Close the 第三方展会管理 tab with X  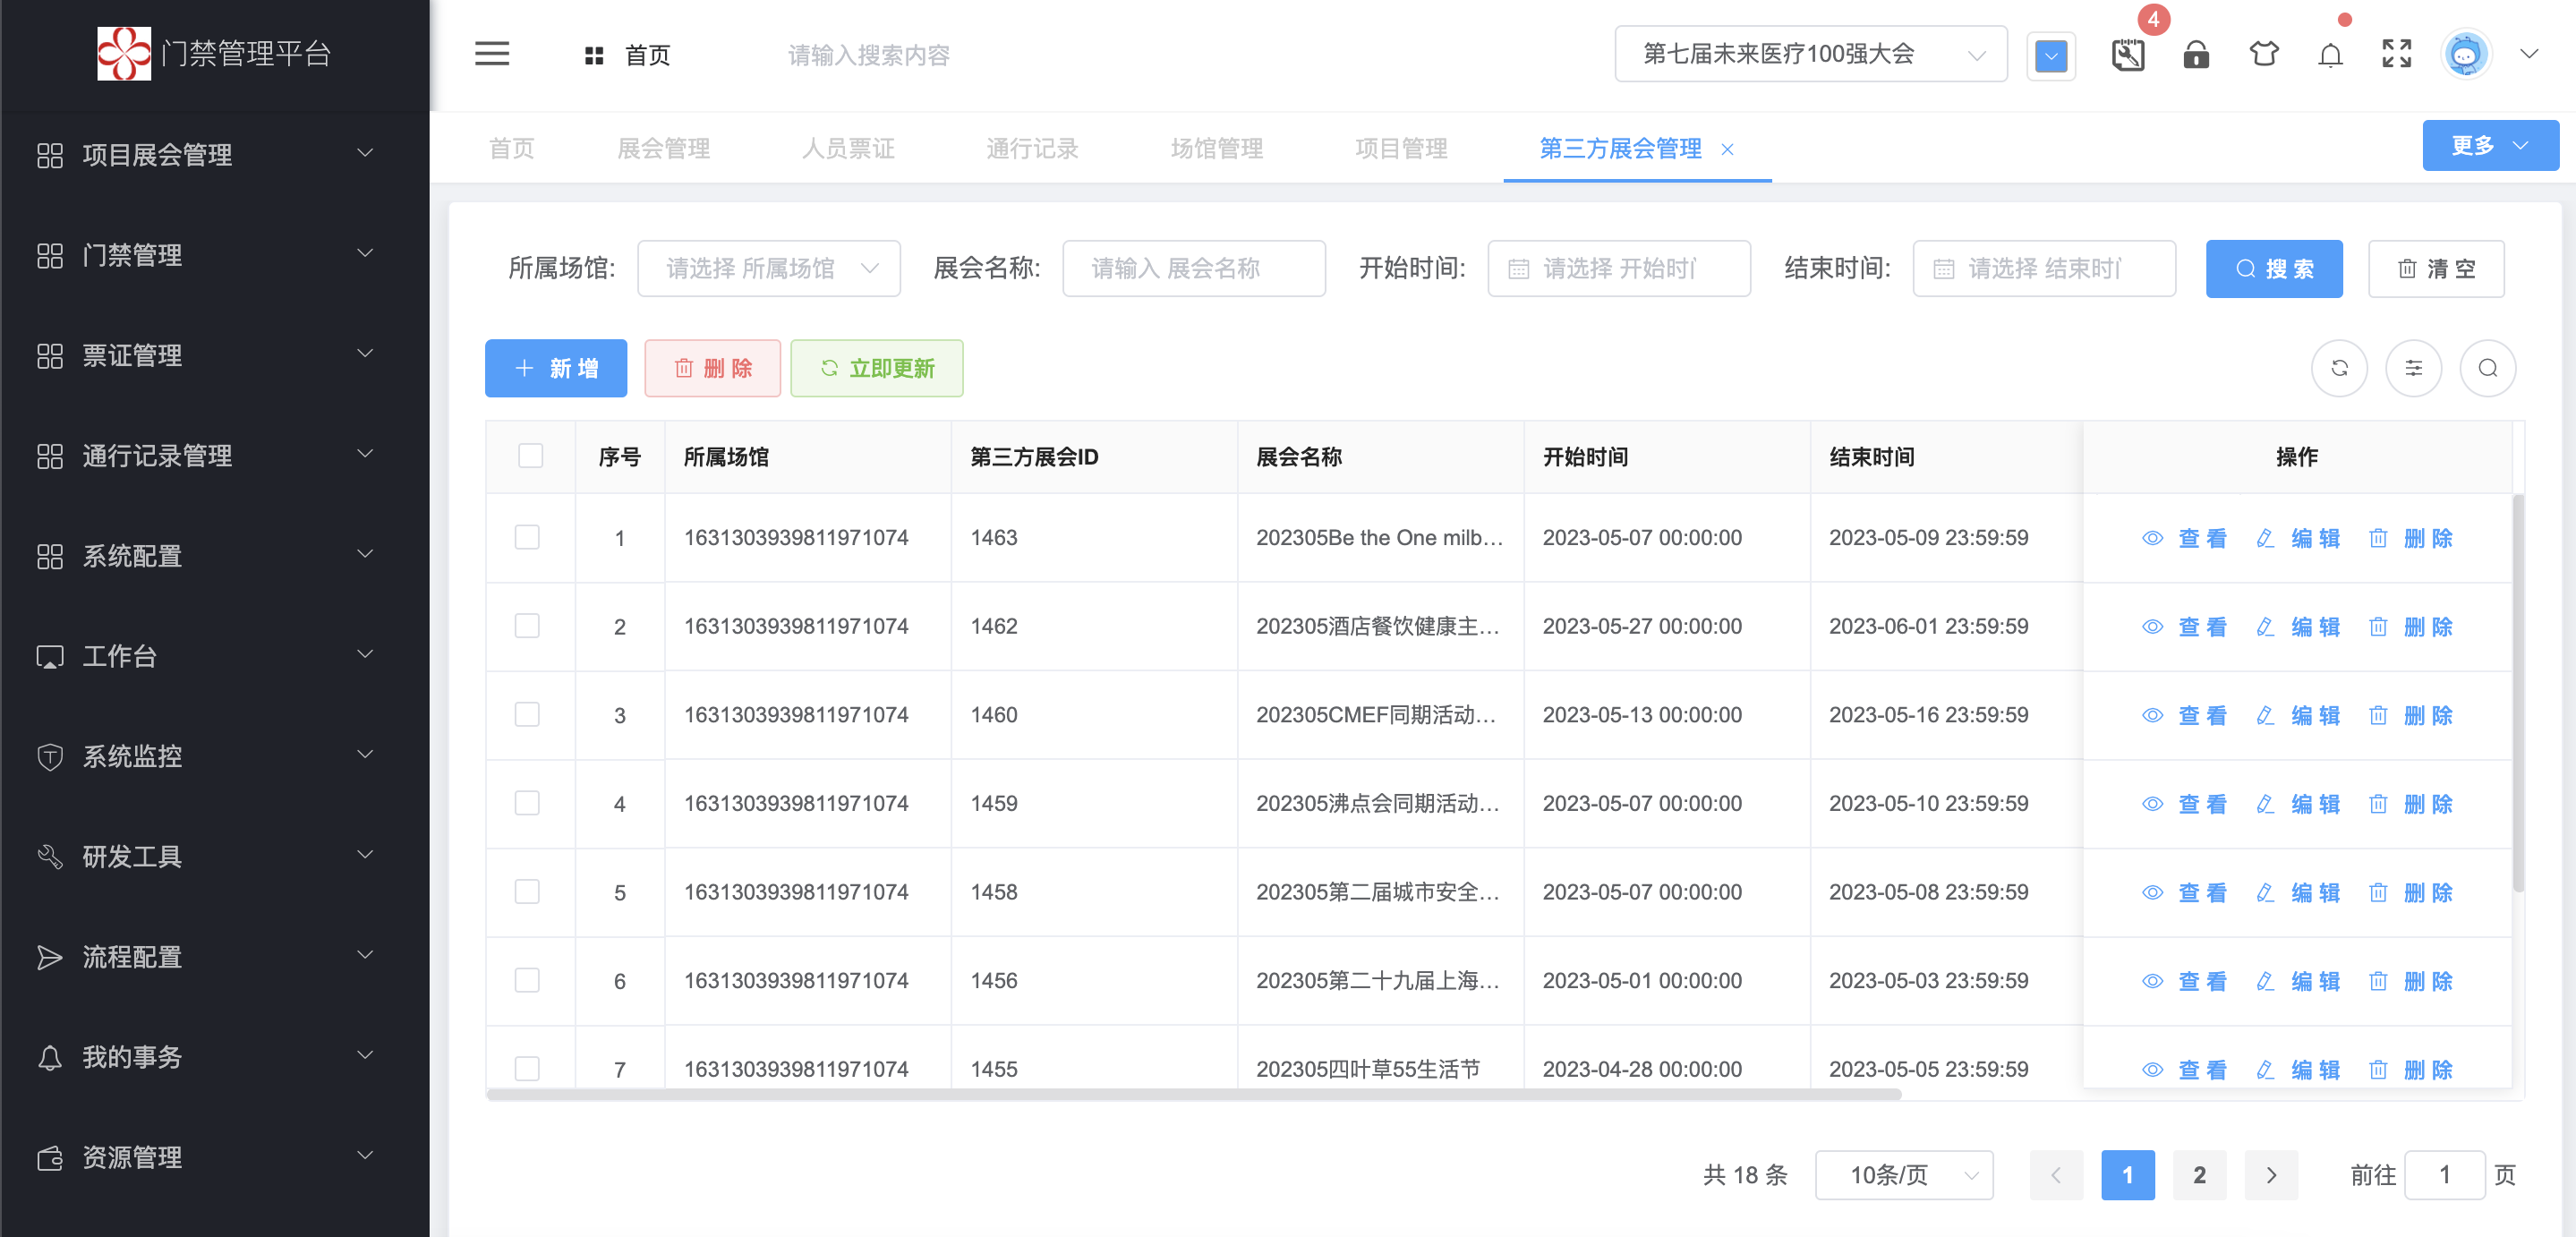1727,149
